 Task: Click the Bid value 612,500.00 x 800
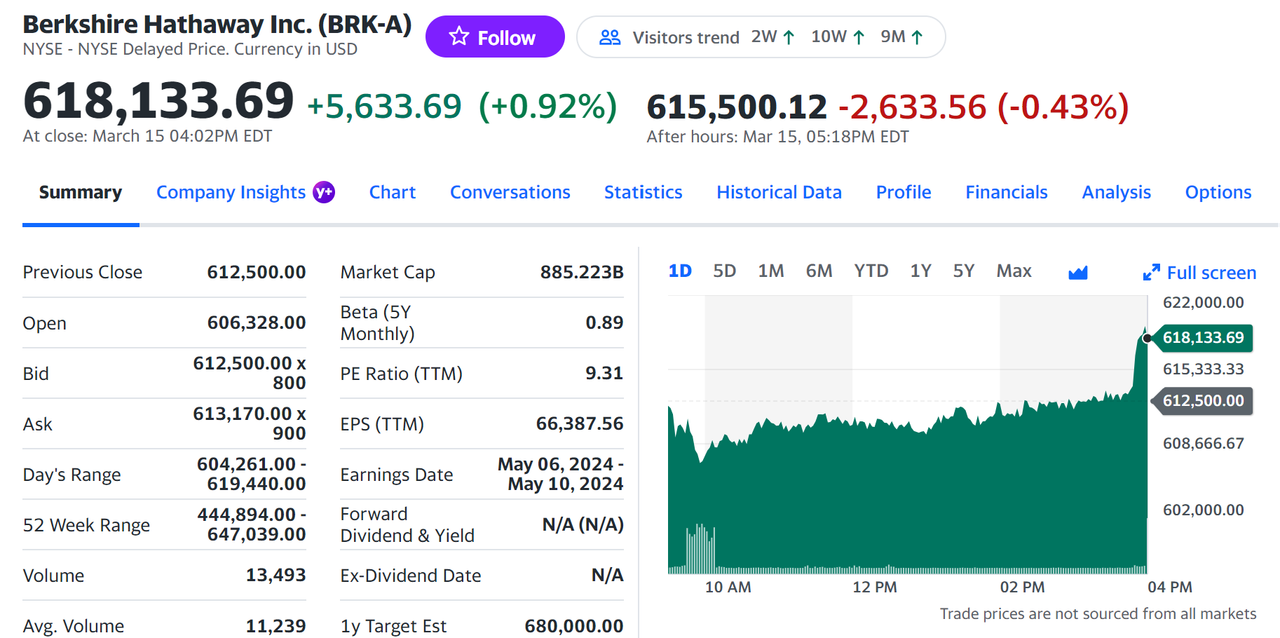[249, 373]
